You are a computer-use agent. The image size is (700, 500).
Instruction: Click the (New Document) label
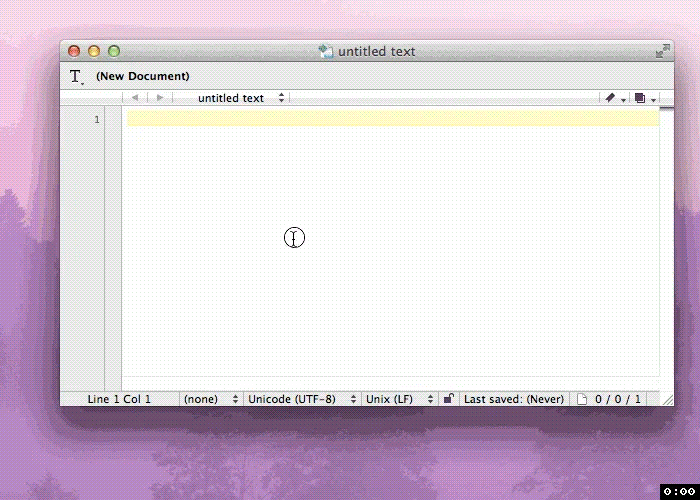coord(142,76)
